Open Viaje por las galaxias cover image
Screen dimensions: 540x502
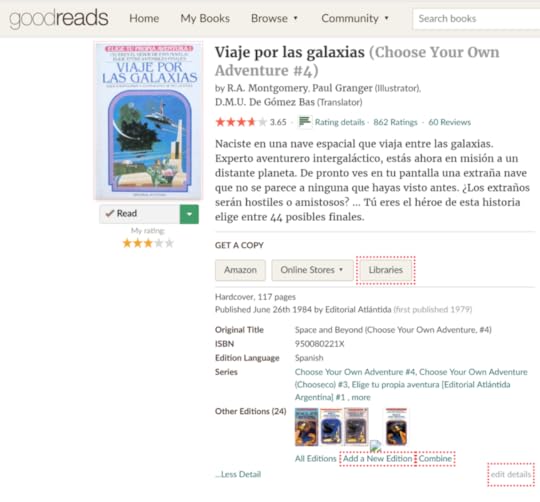click(x=148, y=120)
